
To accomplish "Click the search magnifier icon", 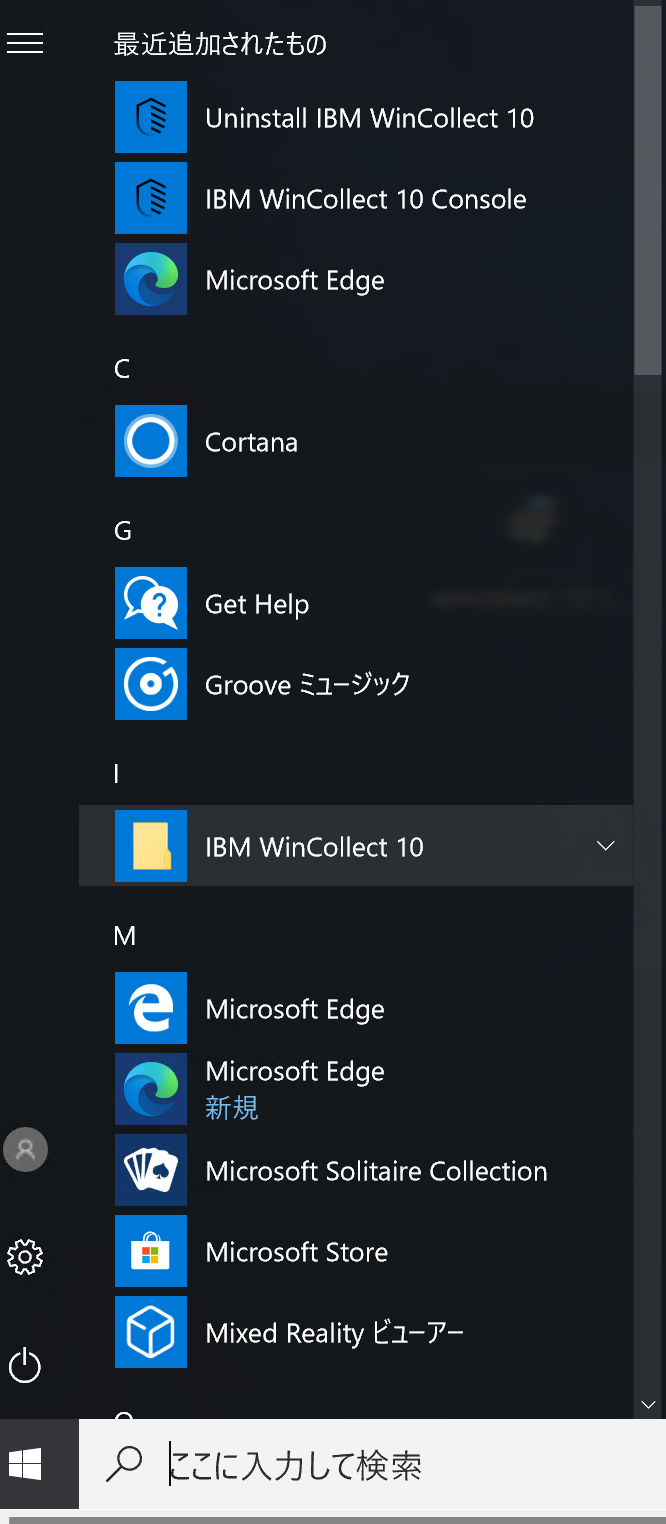I will point(124,1465).
